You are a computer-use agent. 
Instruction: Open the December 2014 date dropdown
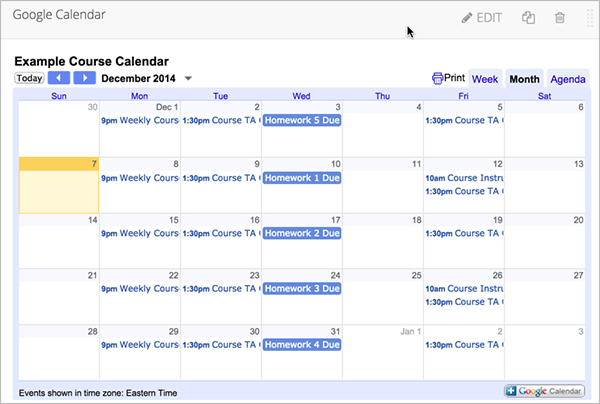point(188,79)
